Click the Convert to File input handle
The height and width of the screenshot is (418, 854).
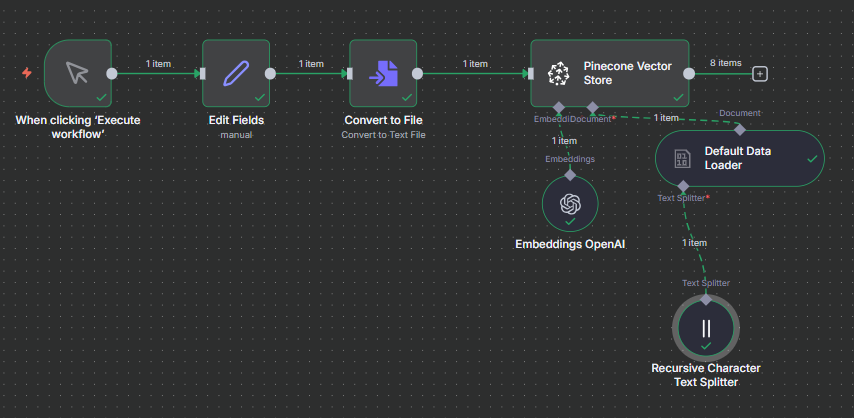350,73
